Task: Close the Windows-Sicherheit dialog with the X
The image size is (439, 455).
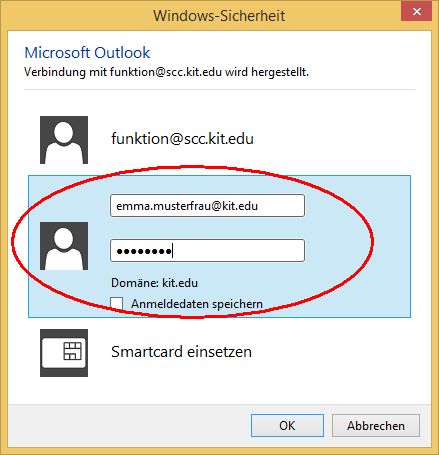Action: 416,12
